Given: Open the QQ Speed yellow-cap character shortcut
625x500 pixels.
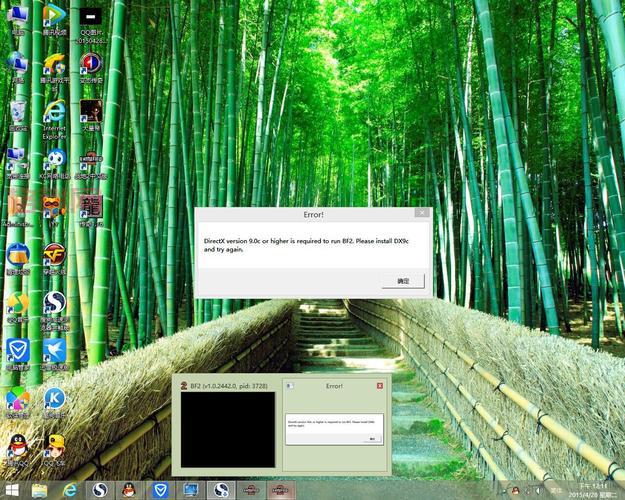Looking at the screenshot, I should [x=55, y=451].
